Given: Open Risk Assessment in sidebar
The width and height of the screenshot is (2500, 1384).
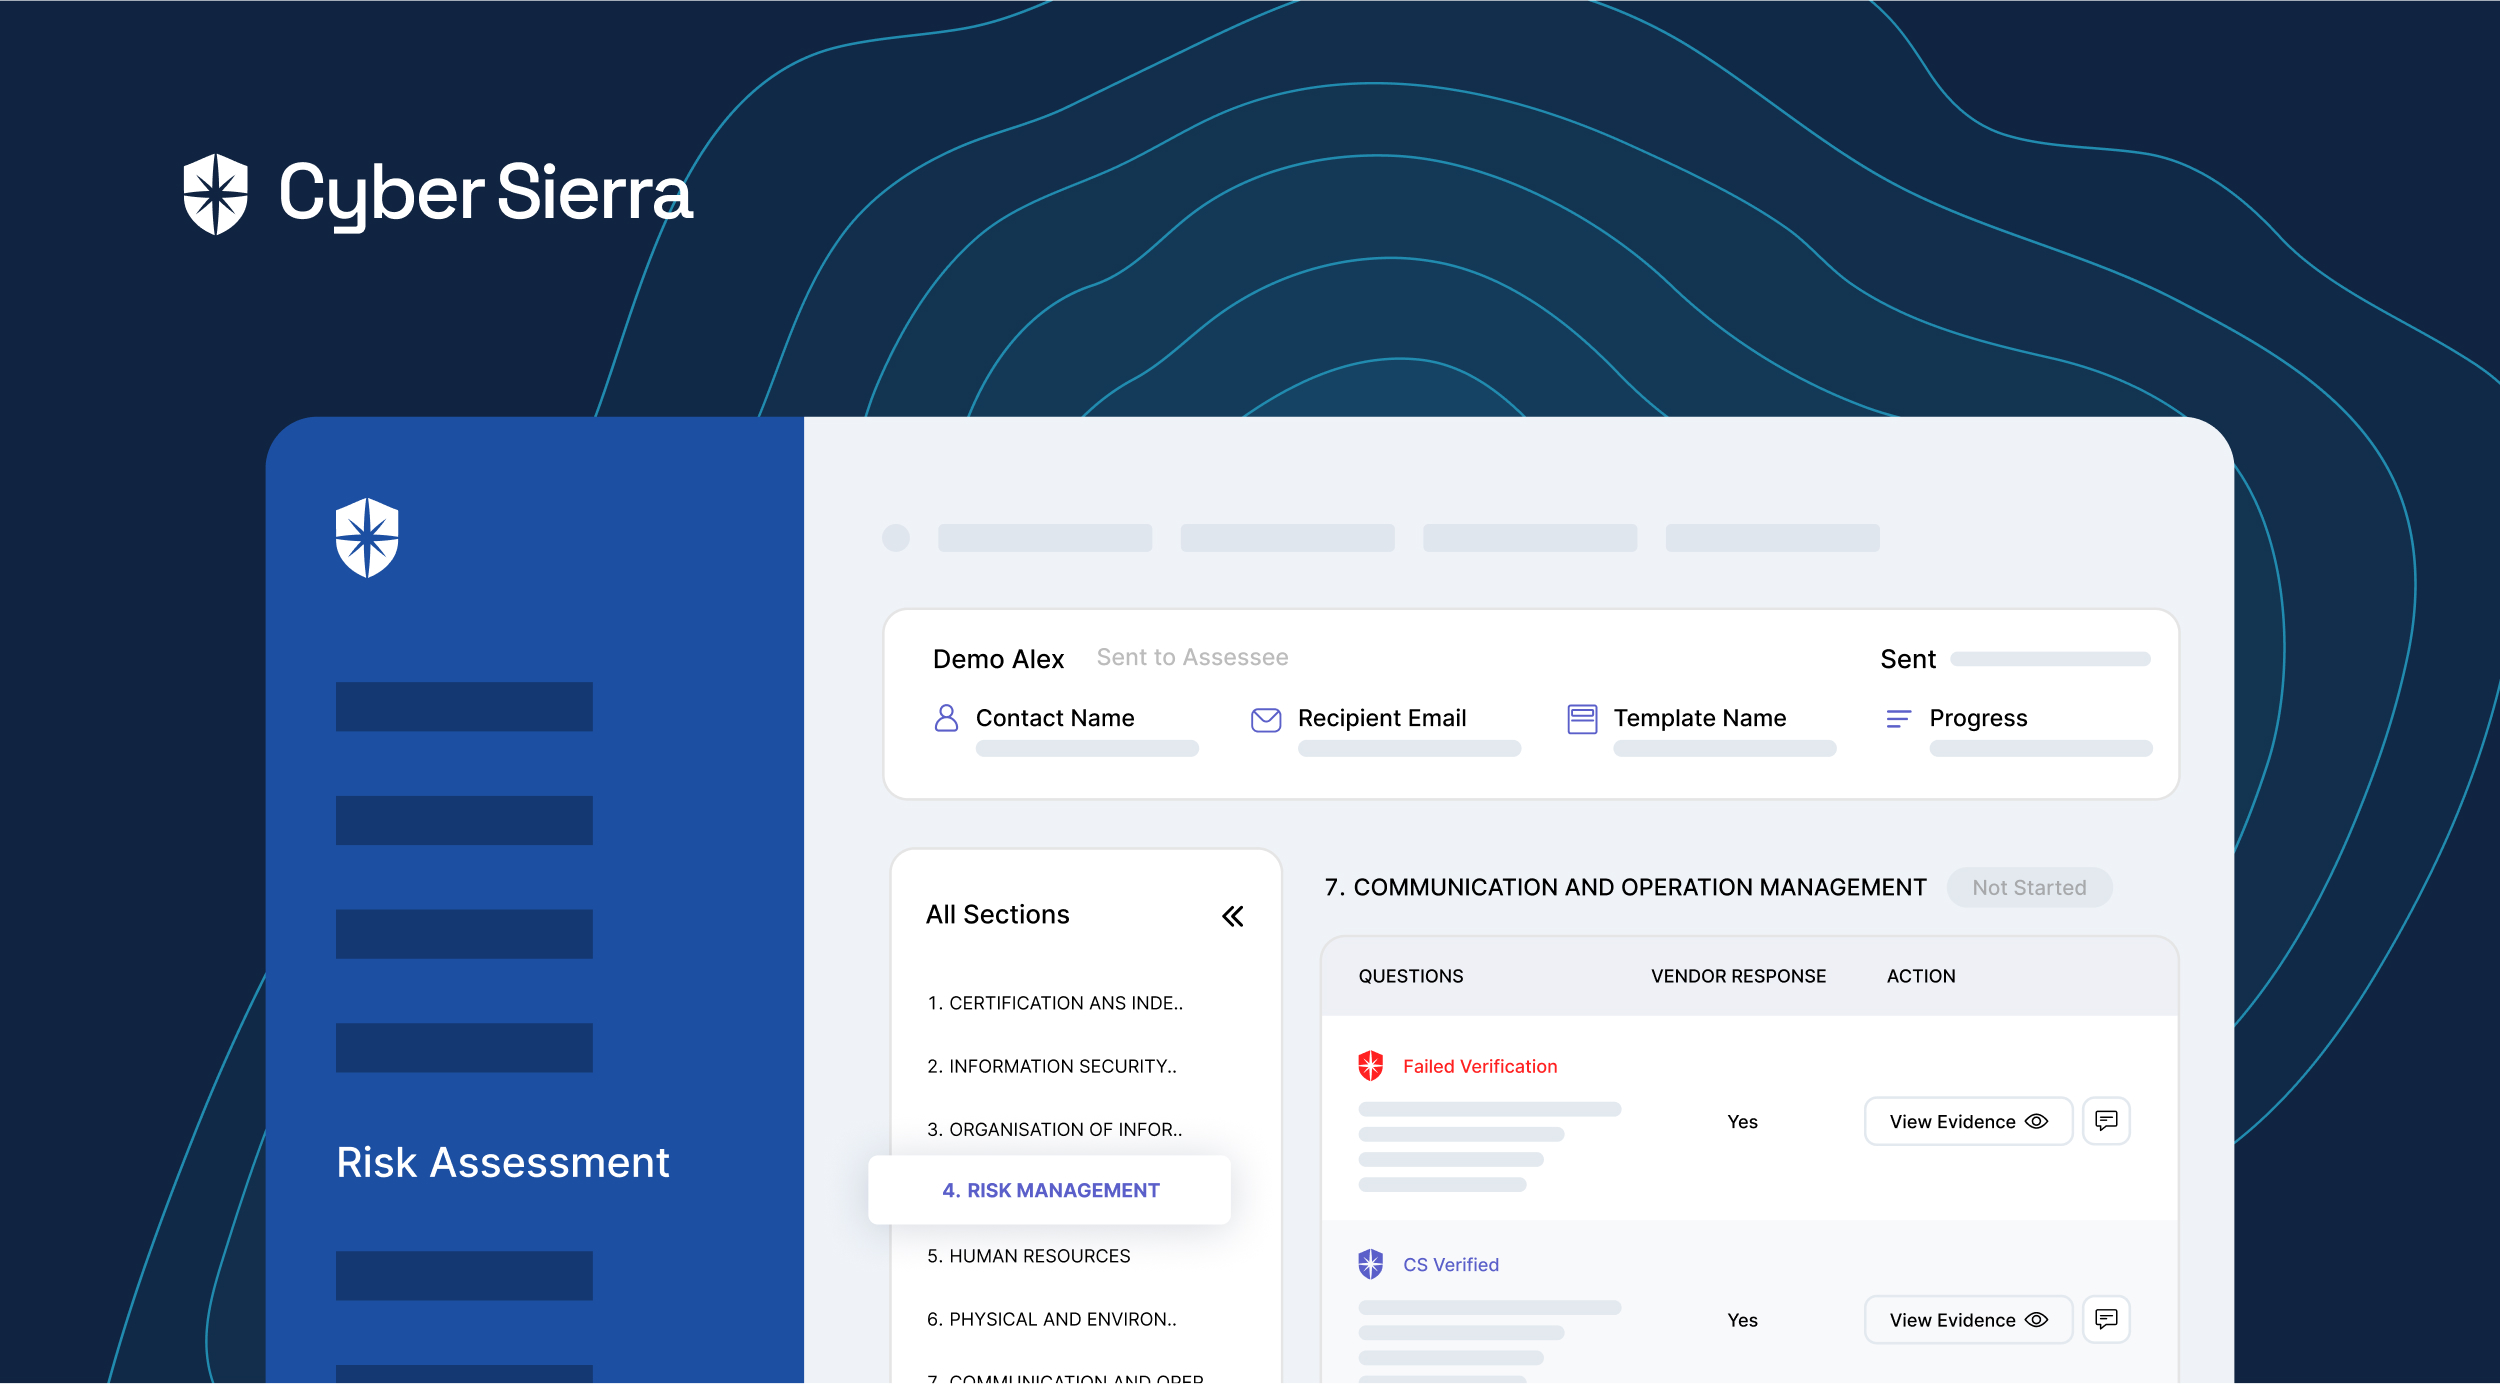Looking at the screenshot, I should pyautogui.click(x=503, y=1163).
